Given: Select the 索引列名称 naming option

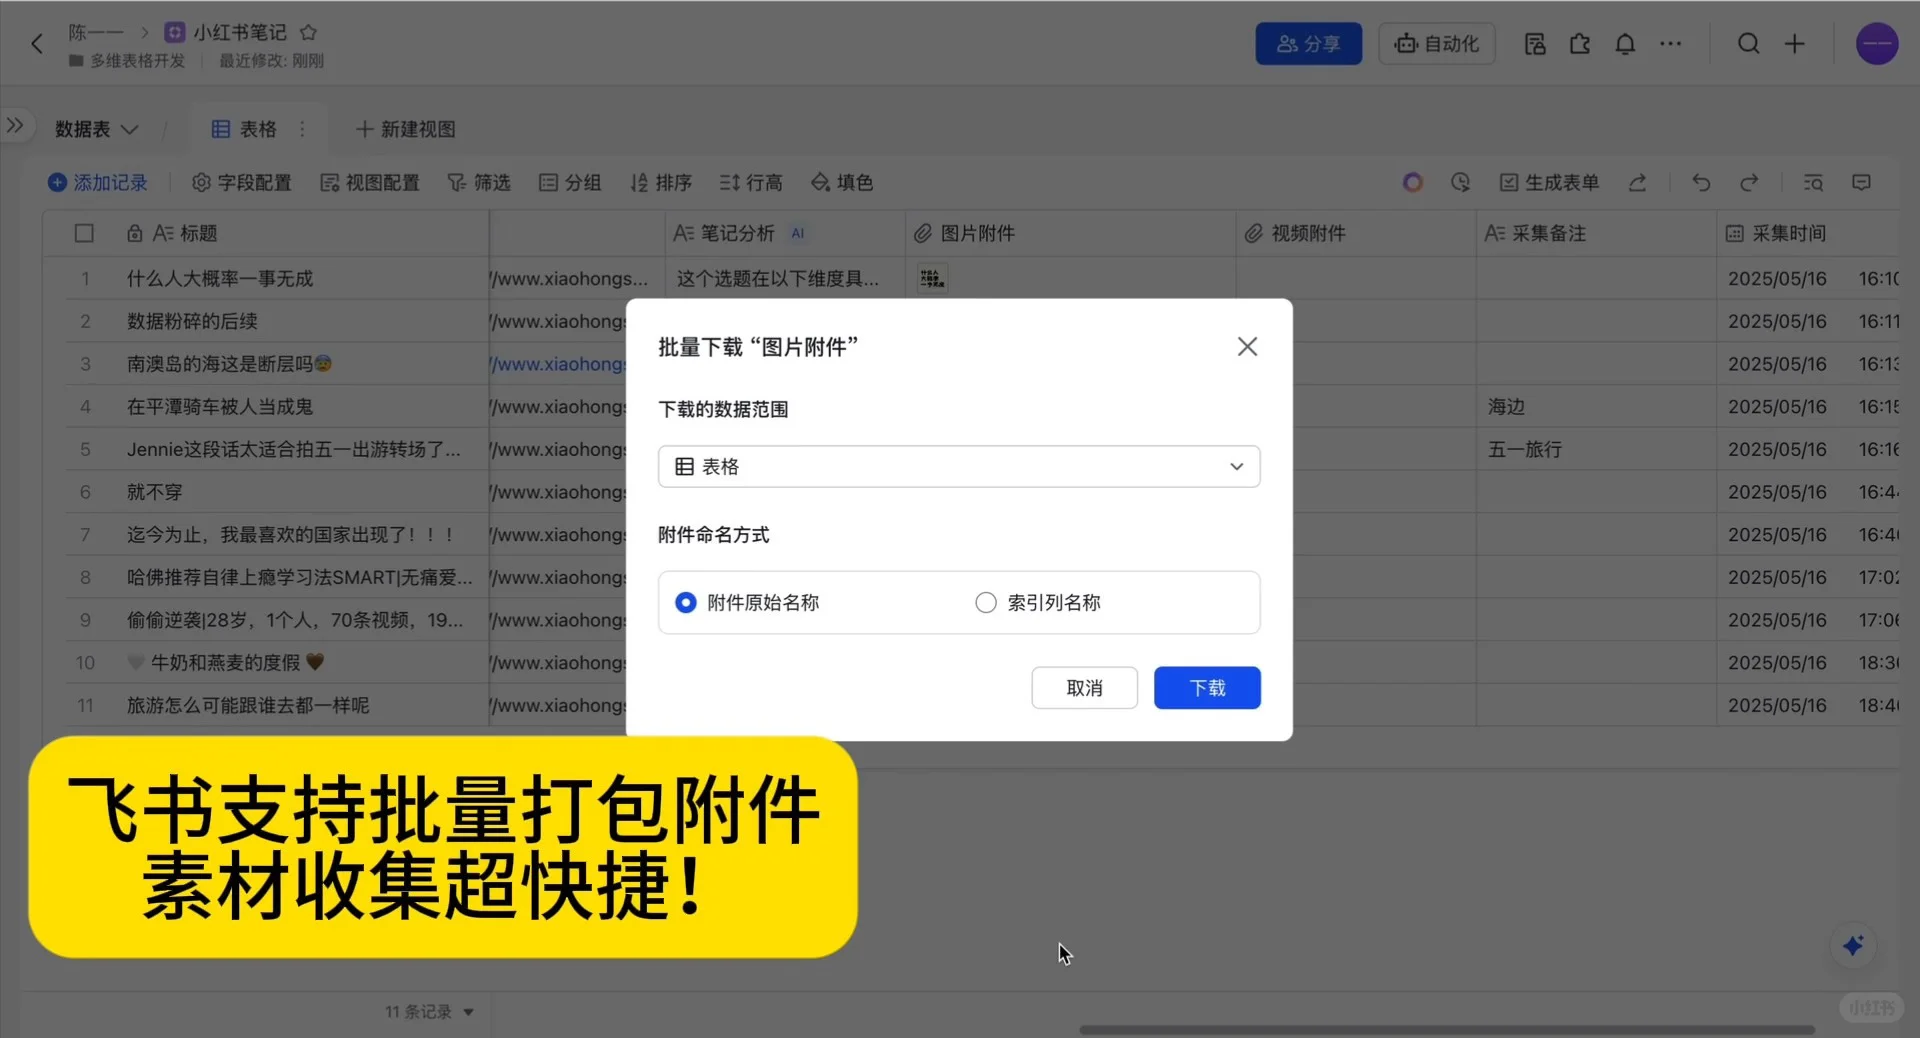Looking at the screenshot, I should [986, 602].
